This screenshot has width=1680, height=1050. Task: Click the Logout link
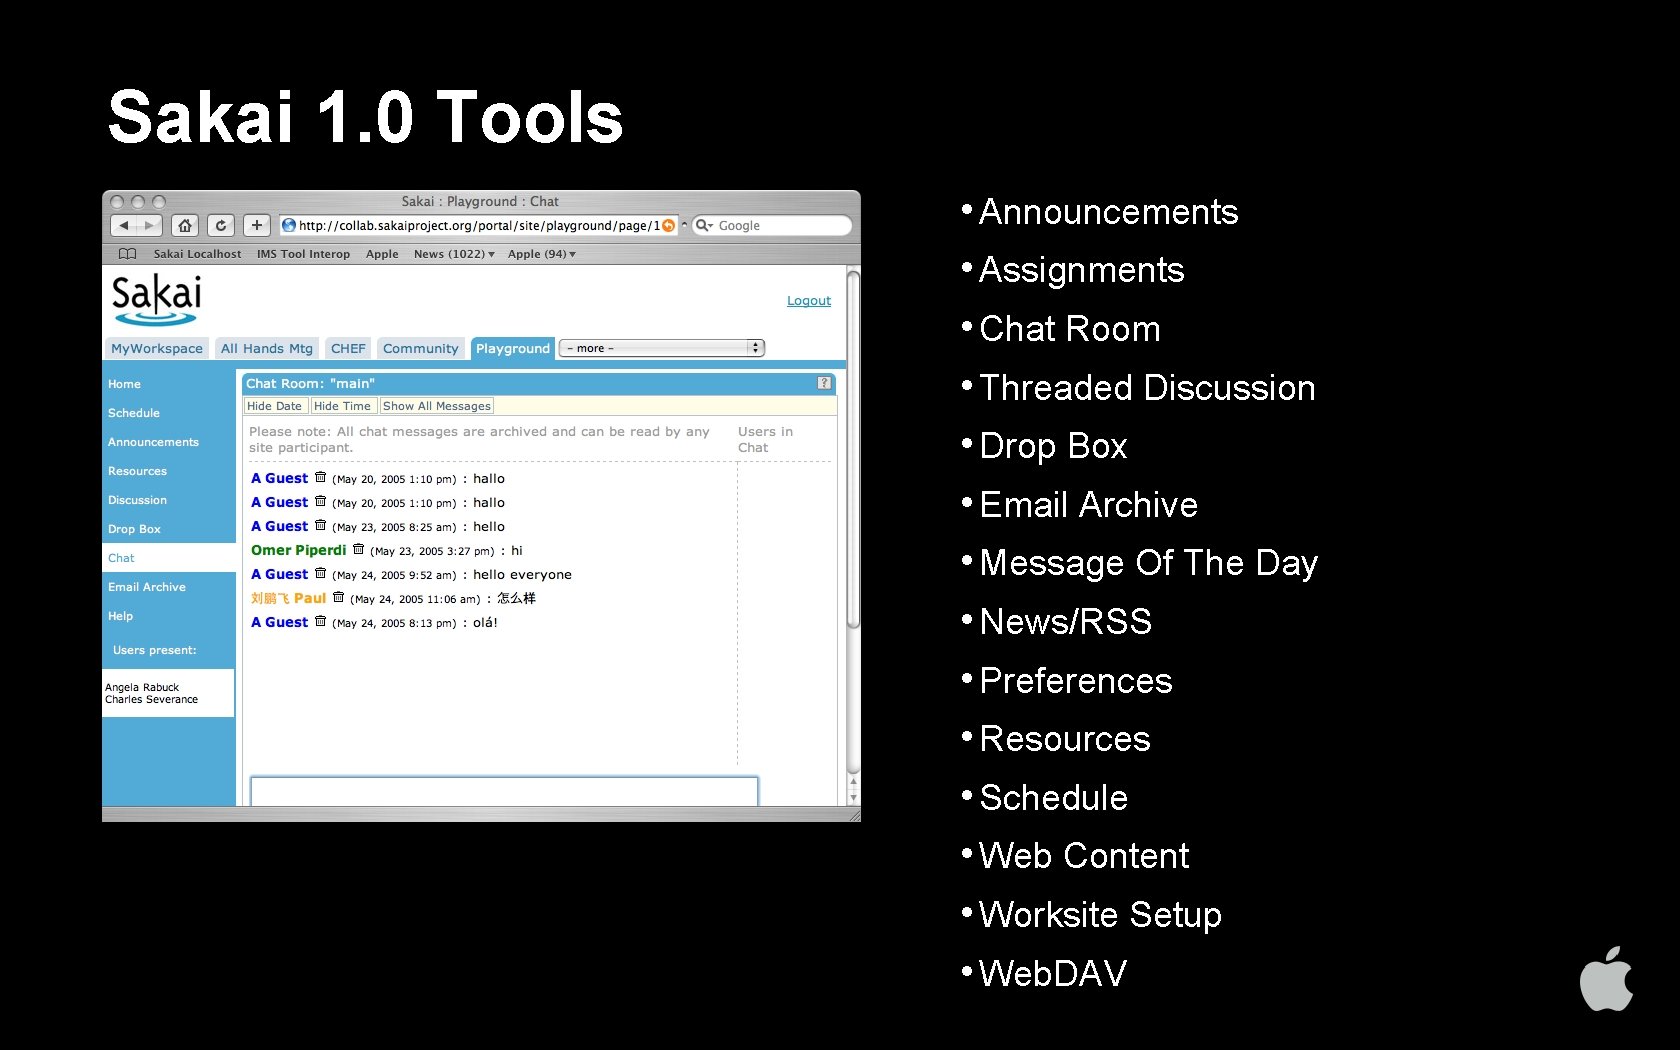809,300
